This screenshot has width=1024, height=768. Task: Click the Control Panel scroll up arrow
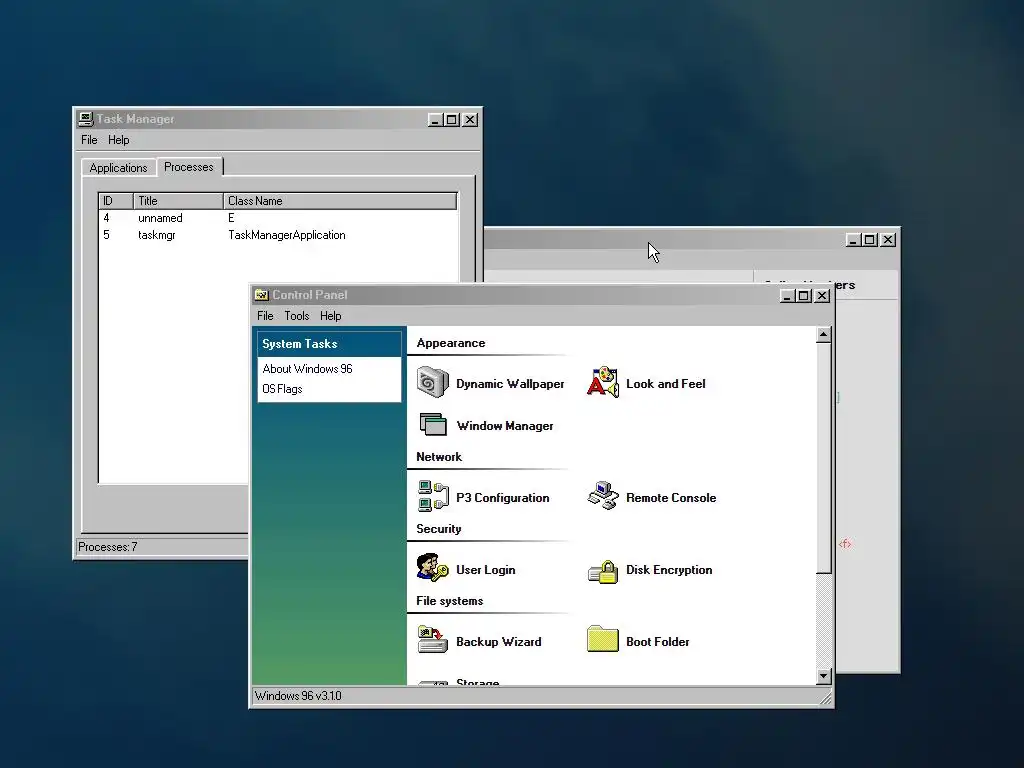[x=824, y=334]
